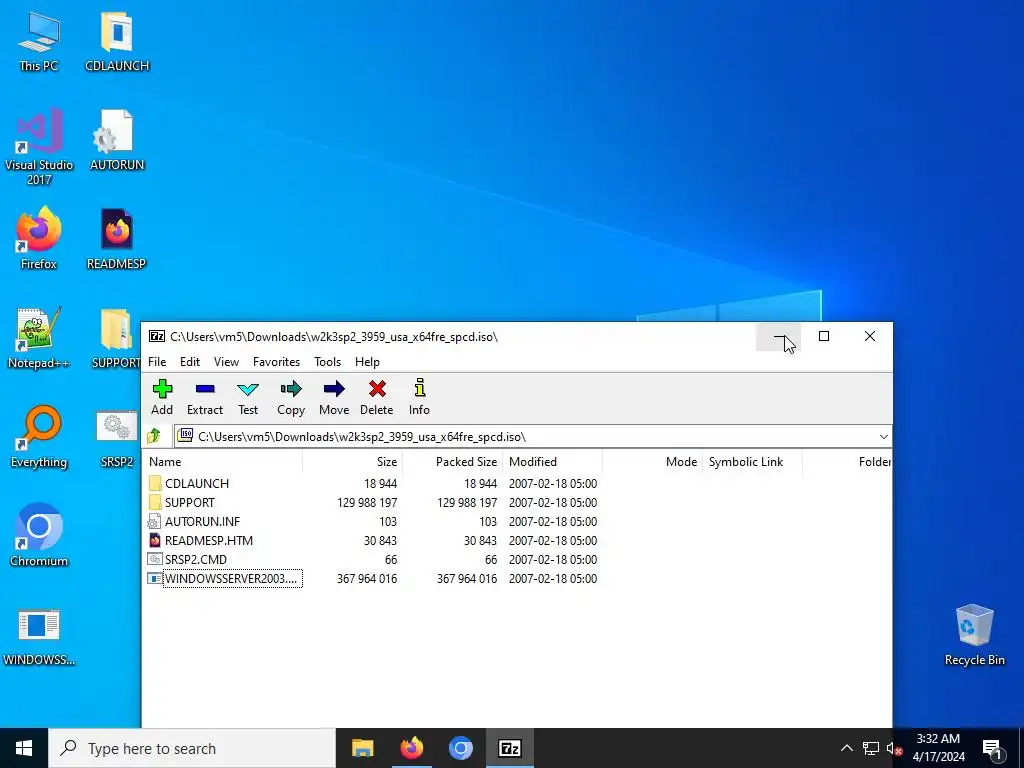The height and width of the screenshot is (768, 1024).
Task: Sort by Symbolic Link column header
Action: [x=752, y=462]
